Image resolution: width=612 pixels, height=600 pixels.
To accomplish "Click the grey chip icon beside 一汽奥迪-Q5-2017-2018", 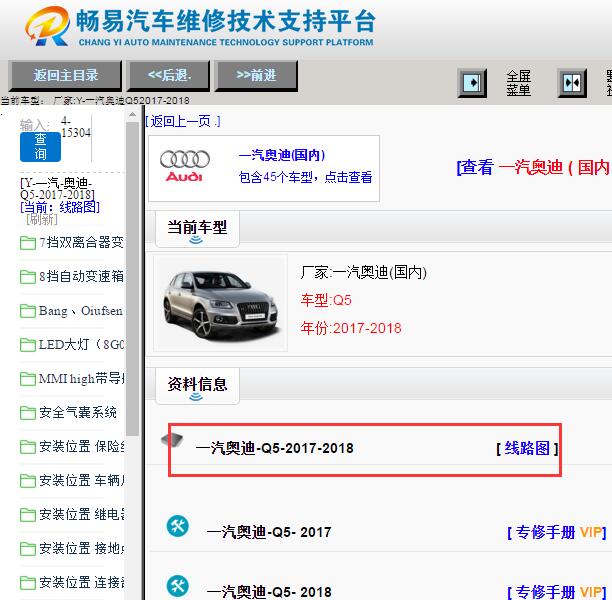I will click(x=172, y=440).
